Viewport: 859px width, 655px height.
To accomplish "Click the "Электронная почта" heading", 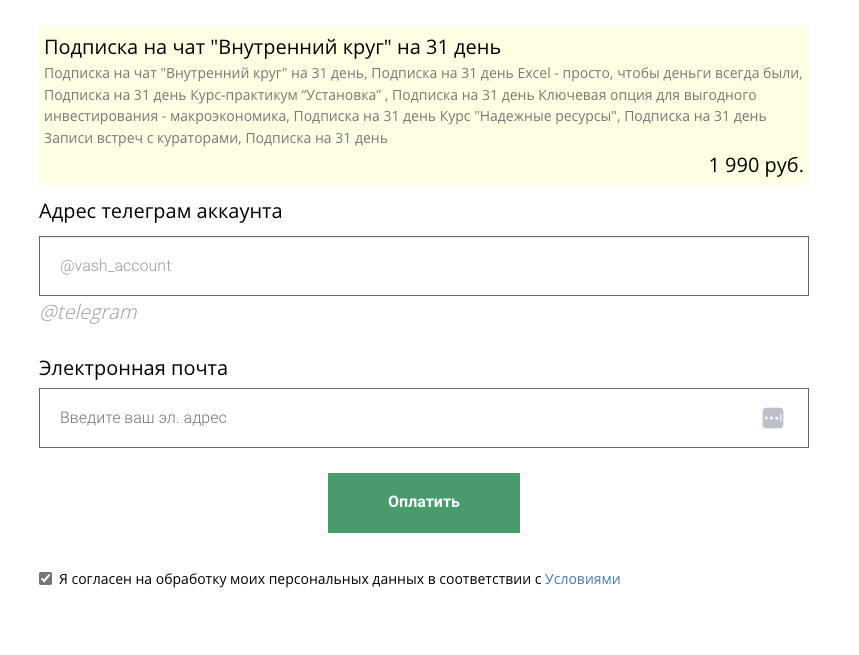I will pyautogui.click(x=133, y=368).
